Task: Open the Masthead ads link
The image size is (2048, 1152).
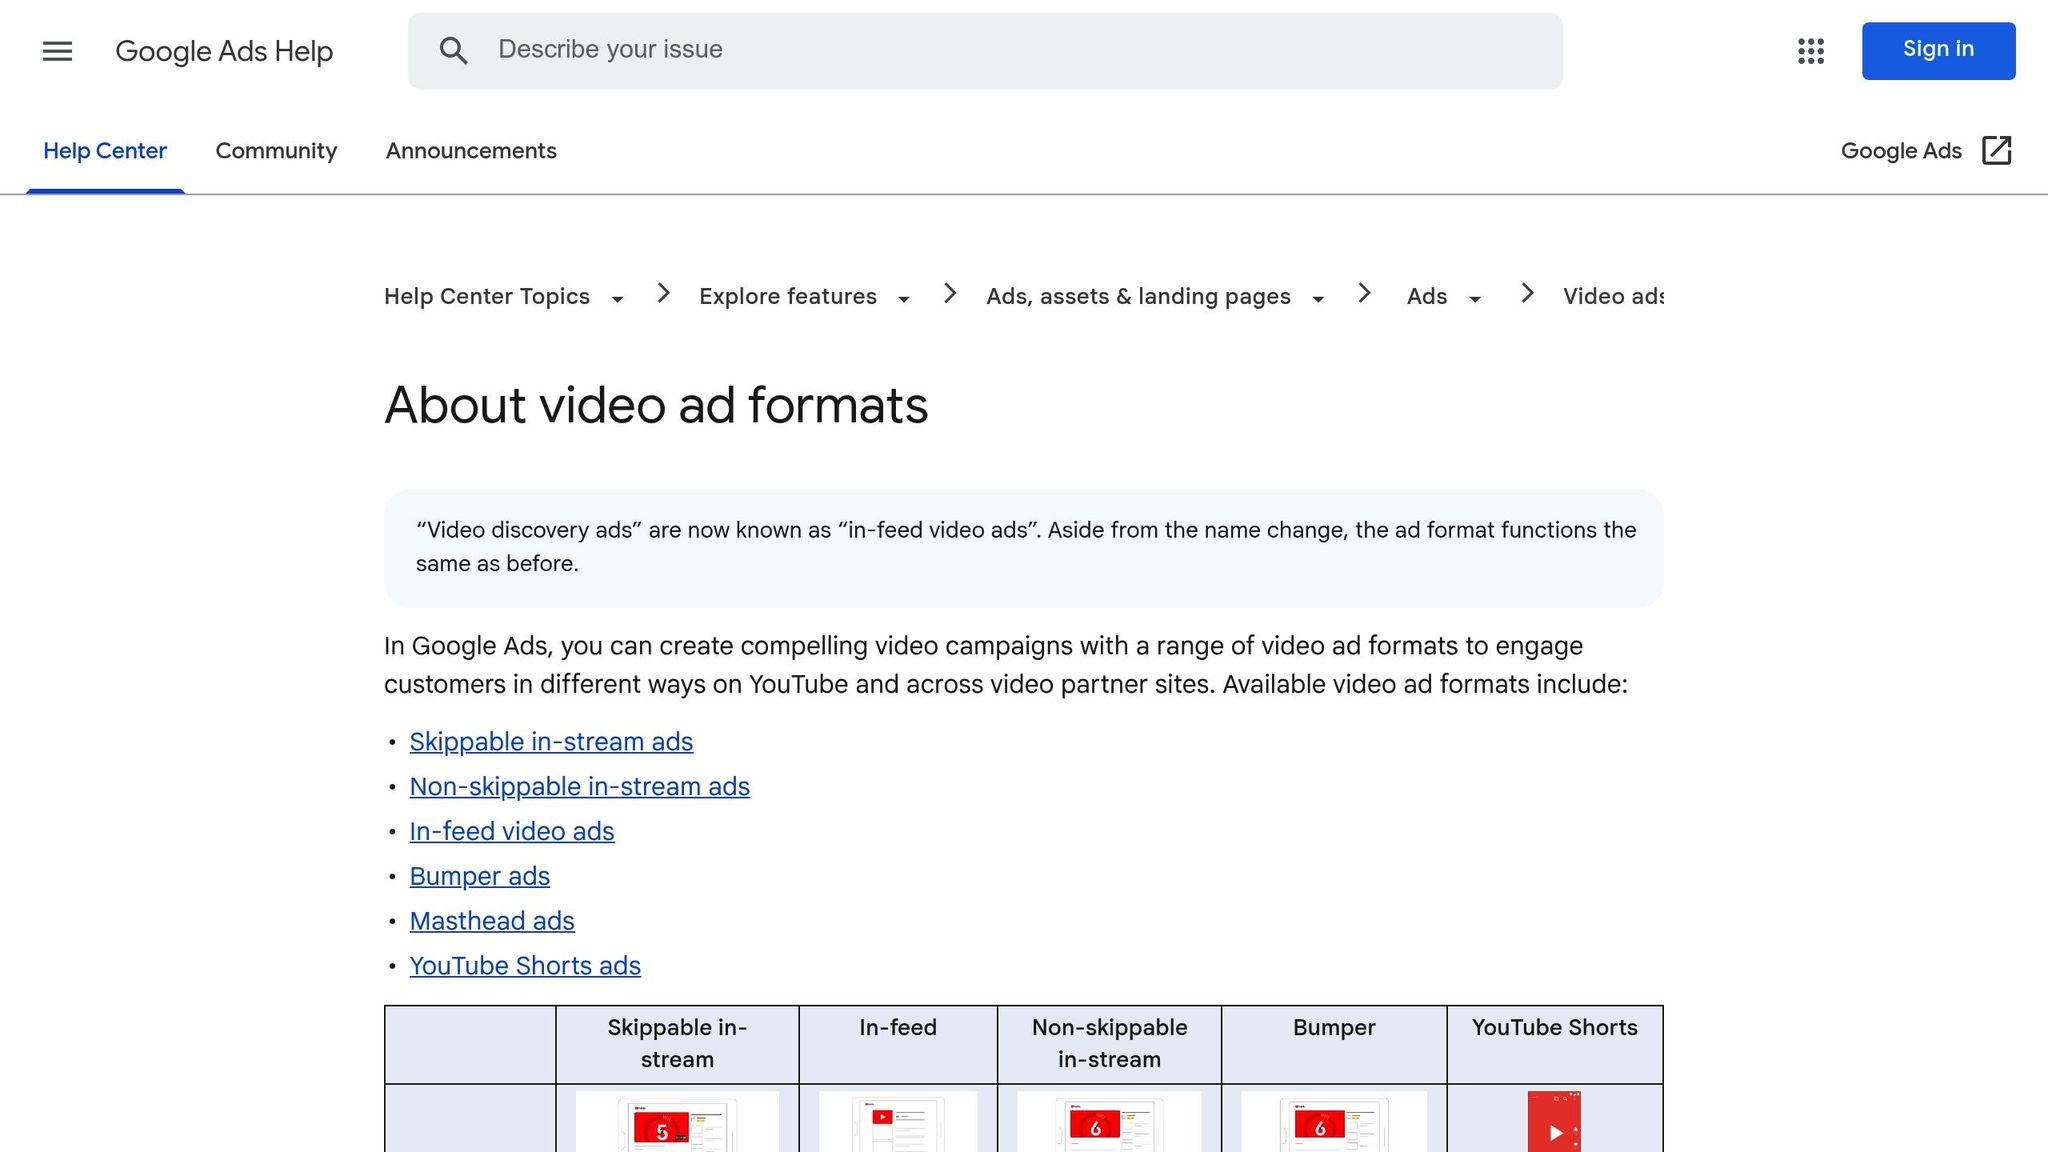Action: [492, 921]
